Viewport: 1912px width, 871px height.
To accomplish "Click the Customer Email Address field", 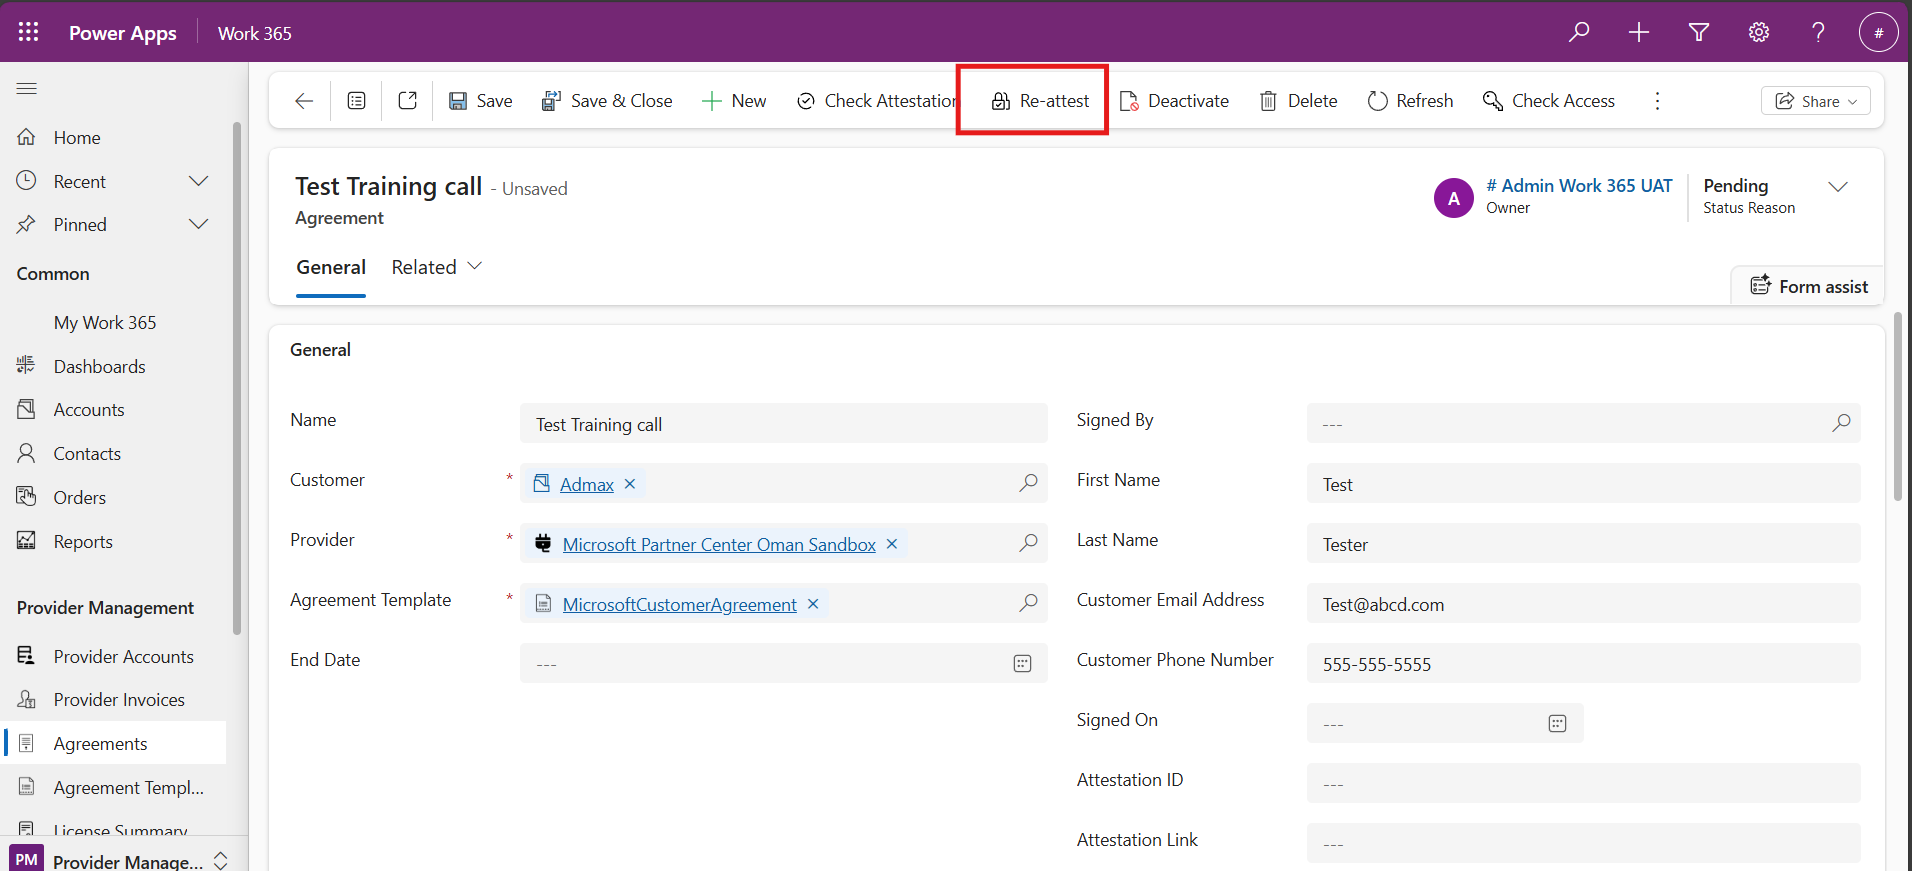I will (x=1582, y=604).
